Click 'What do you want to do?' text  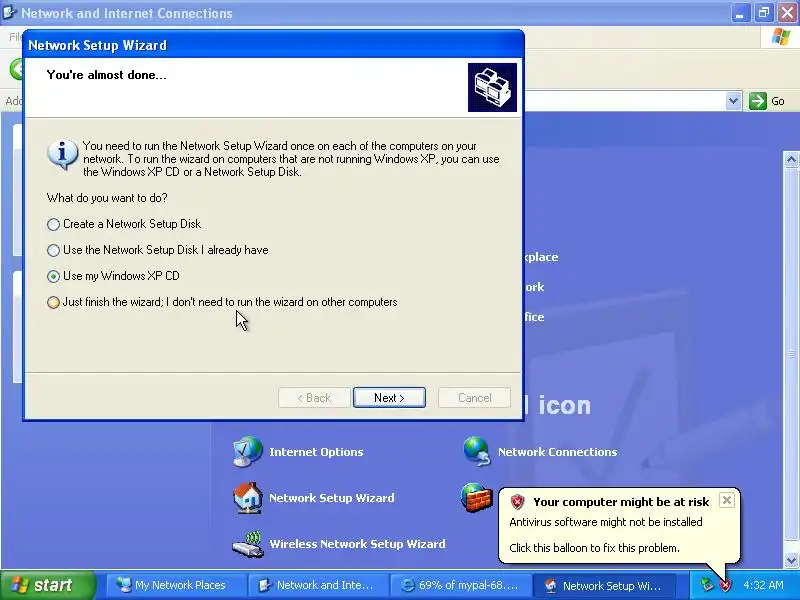click(107, 198)
